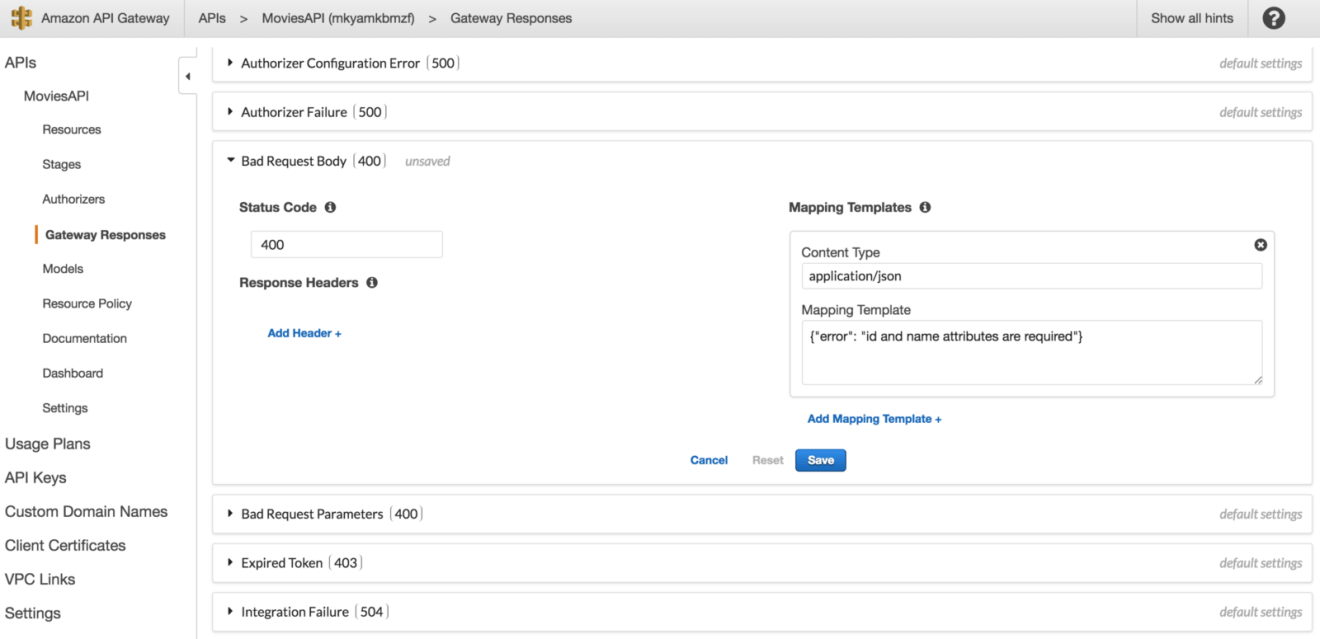Open Usage Plans in the sidebar

pyautogui.click(x=48, y=444)
